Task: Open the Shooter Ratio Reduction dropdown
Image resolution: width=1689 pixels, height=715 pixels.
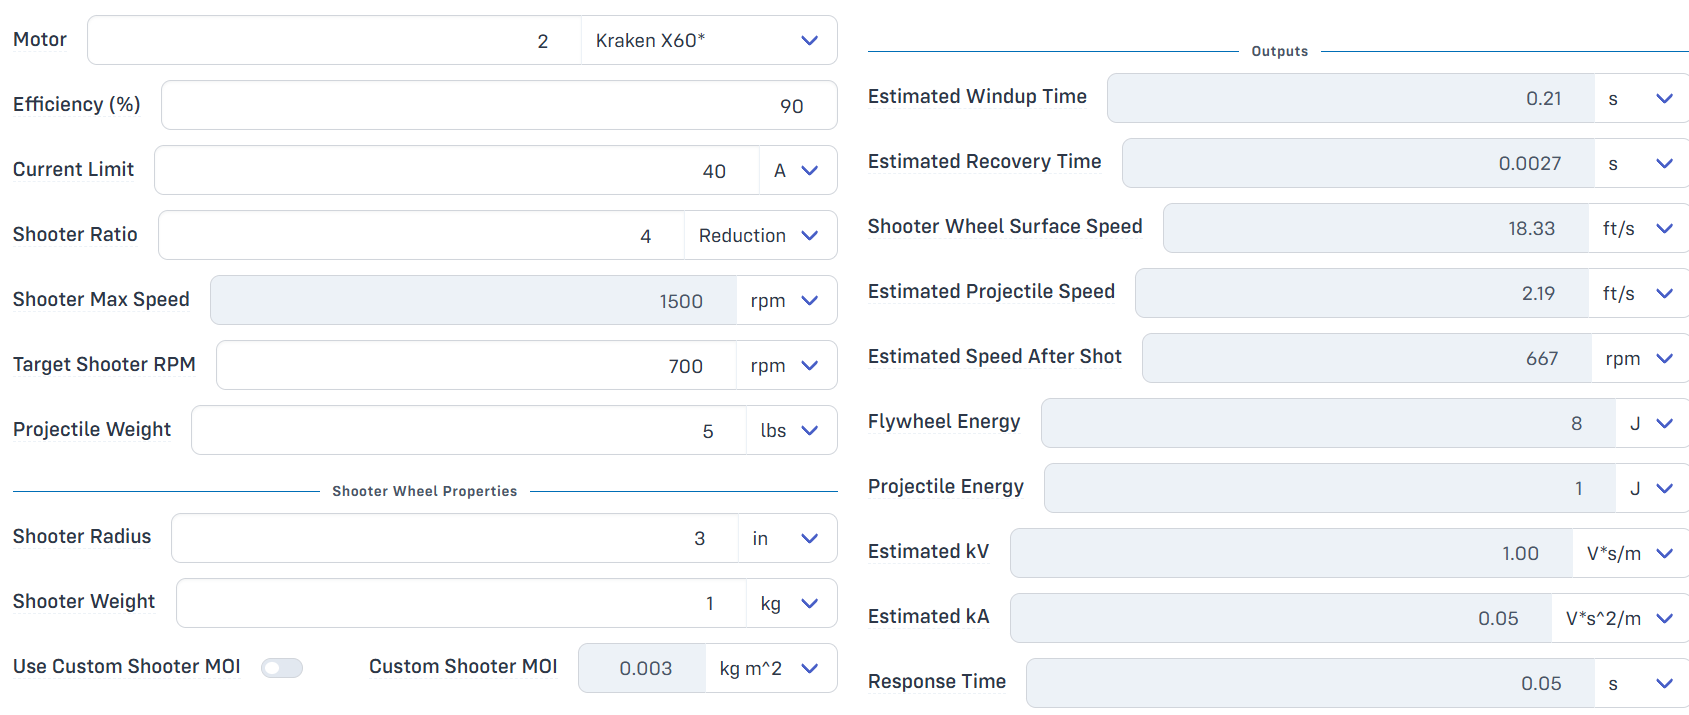Action: [760, 235]
